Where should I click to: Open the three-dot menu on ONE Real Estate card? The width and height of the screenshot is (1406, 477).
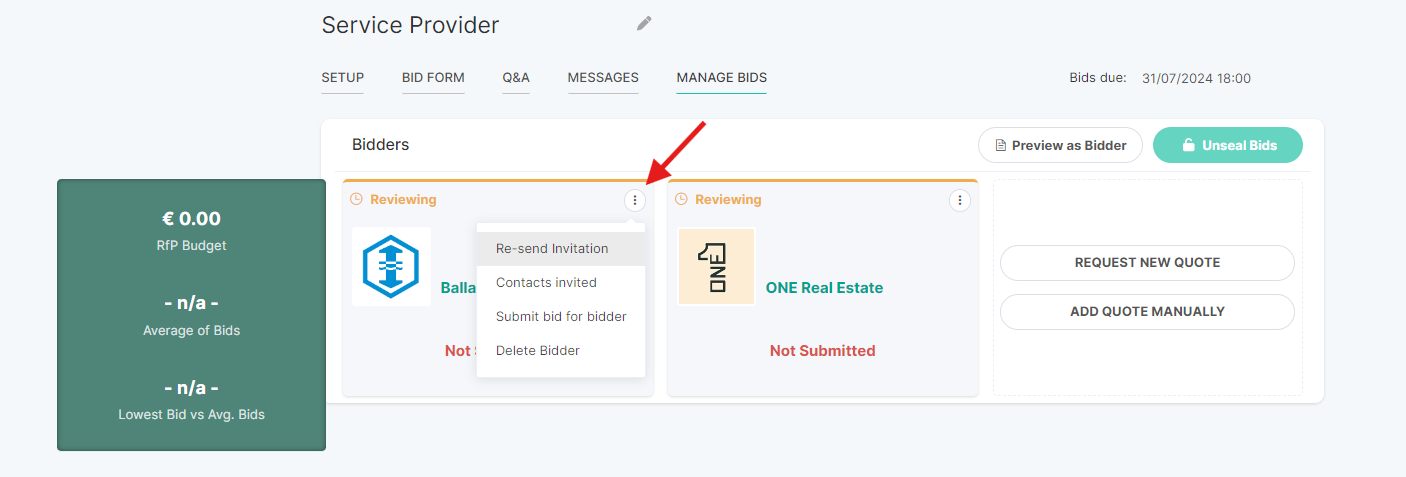pos(959,200)
